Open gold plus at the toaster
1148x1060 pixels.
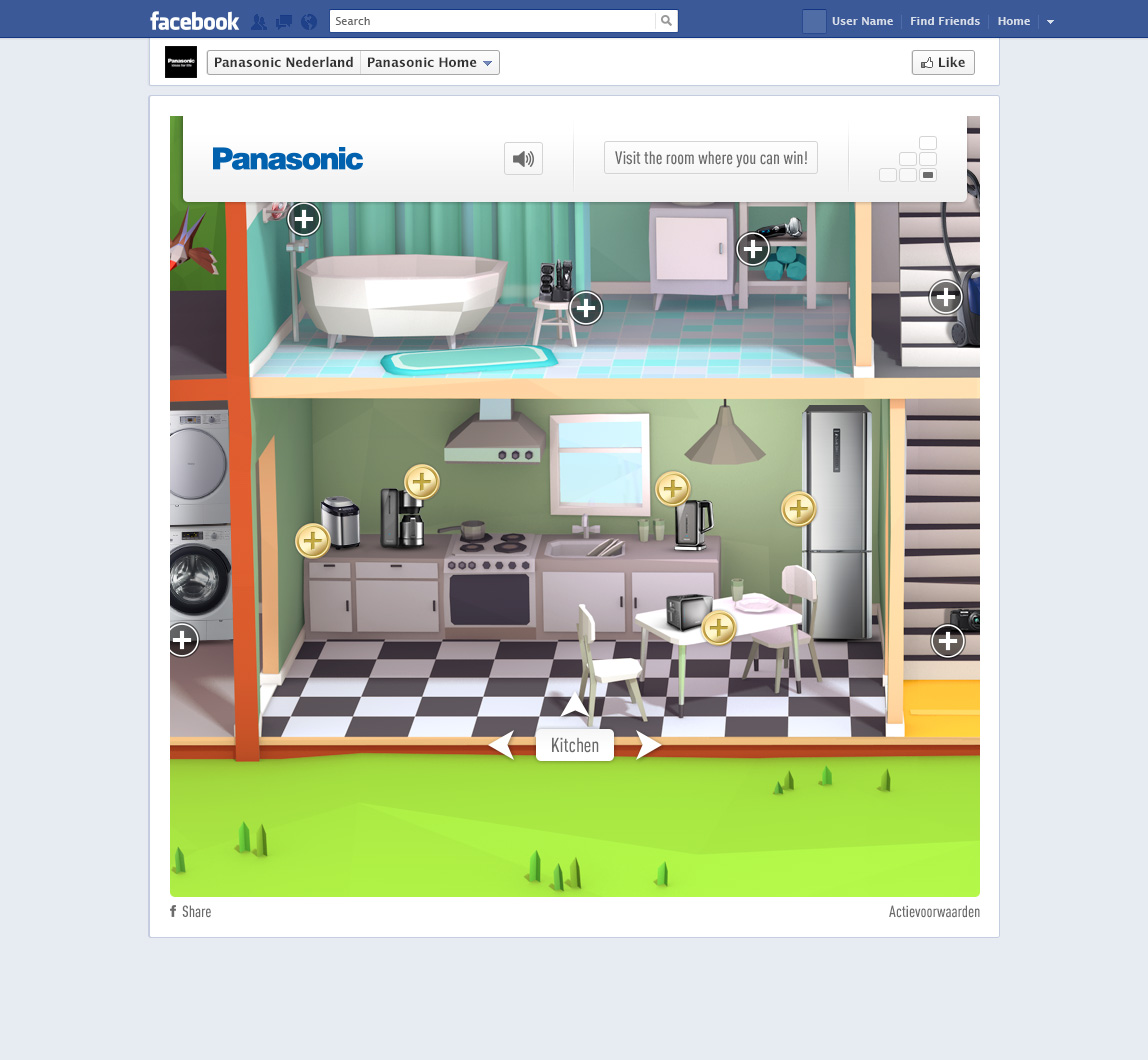(x=719, y=627)
